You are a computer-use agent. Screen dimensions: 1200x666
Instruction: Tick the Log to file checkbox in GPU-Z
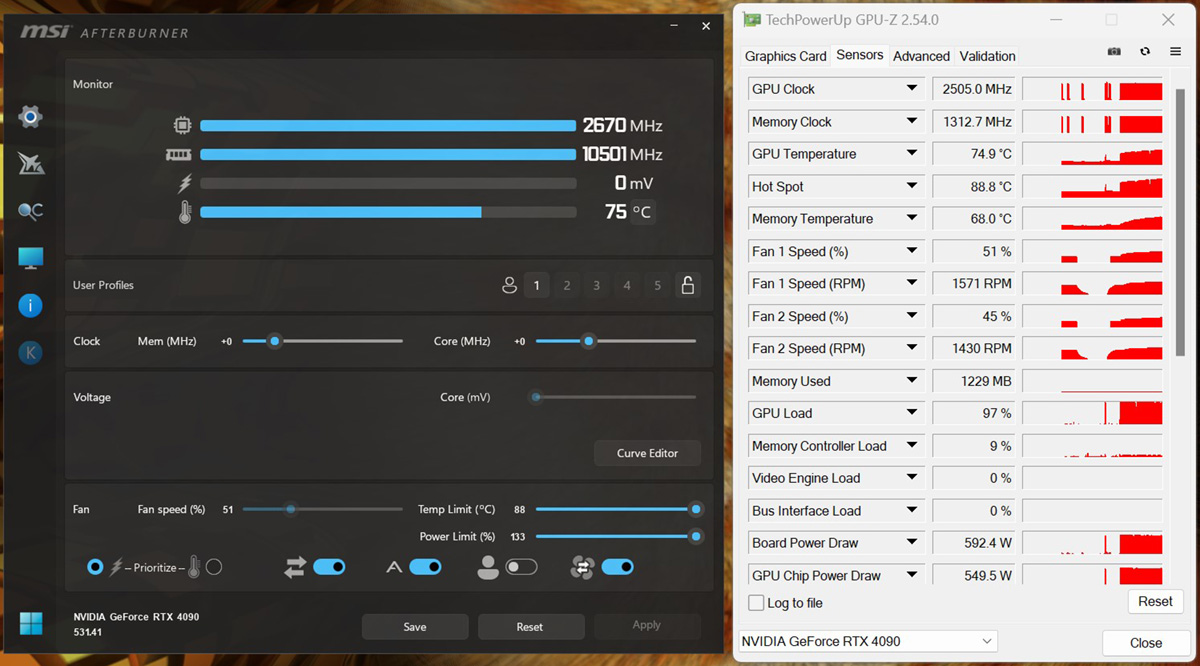(x=756, y=603)
